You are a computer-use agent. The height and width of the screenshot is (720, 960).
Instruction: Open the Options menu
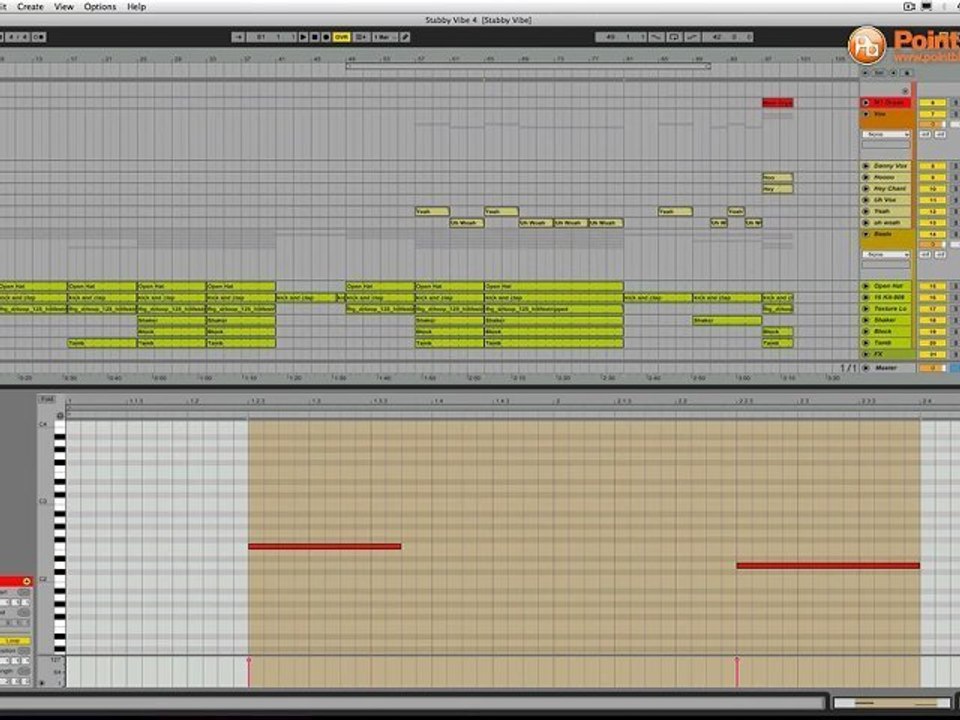(100, 7)
